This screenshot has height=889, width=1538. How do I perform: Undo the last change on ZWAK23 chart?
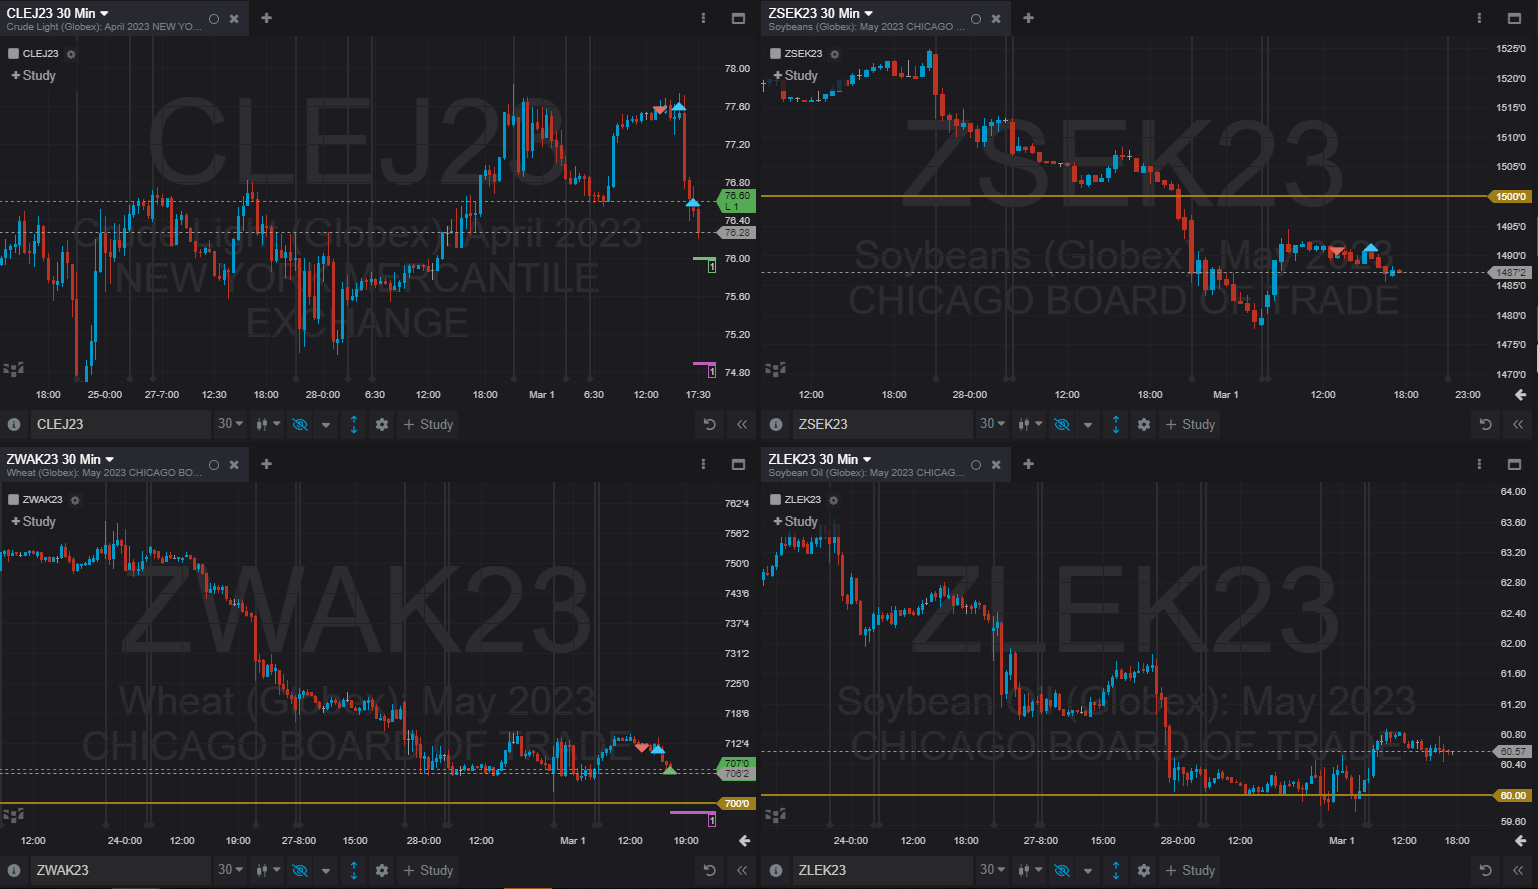(x=710, y=870)
